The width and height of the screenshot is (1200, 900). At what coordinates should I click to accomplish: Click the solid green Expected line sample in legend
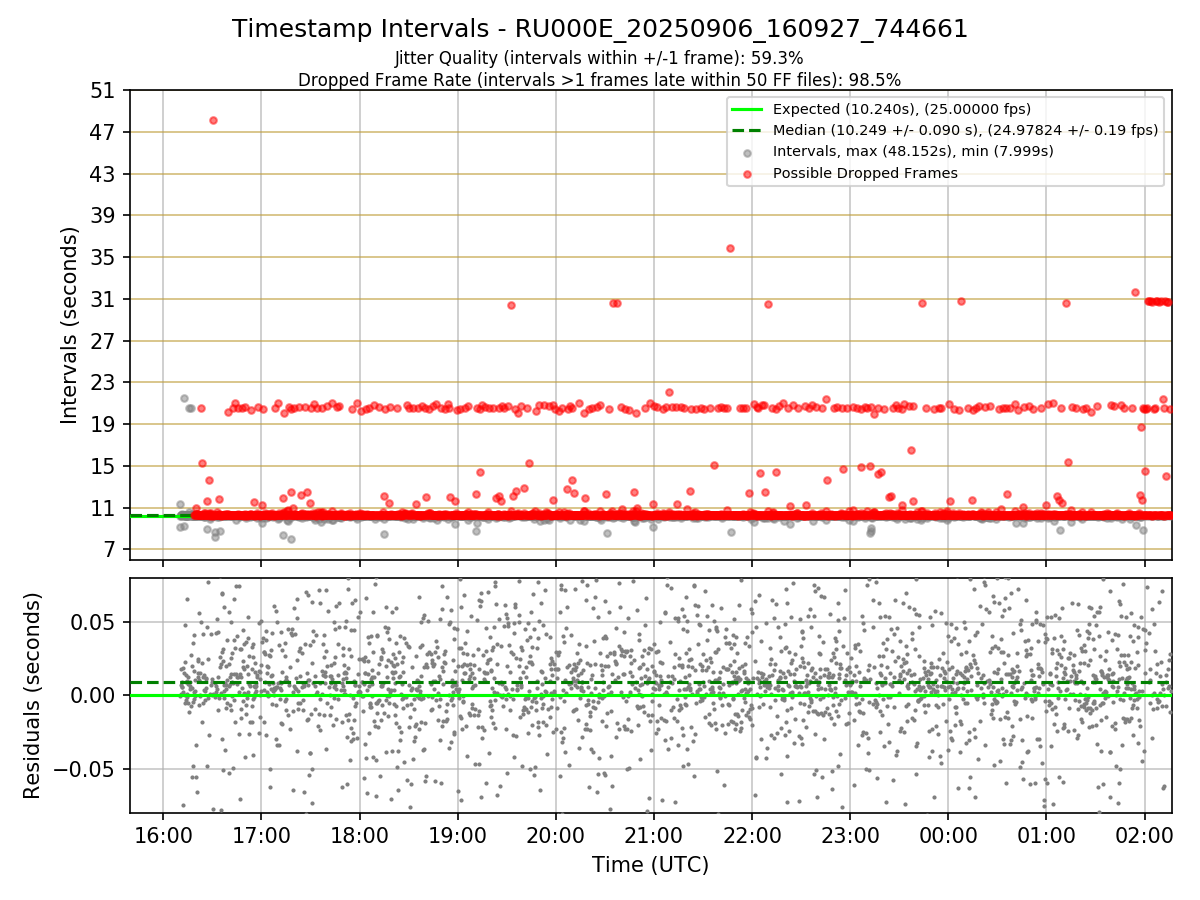click(x=748, y=109)
